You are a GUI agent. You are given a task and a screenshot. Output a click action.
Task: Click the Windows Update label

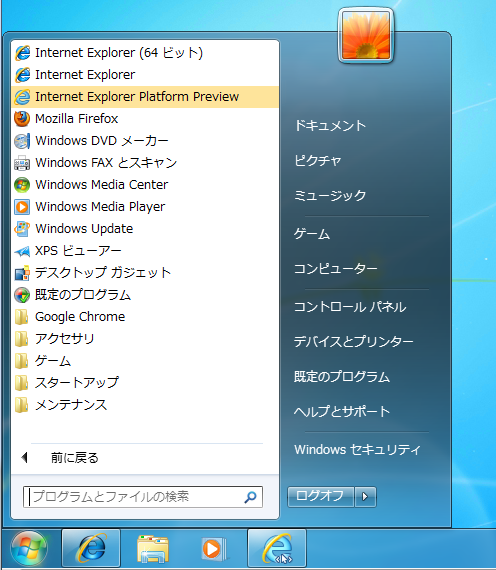pyautogui.click(x=84, y=229)
